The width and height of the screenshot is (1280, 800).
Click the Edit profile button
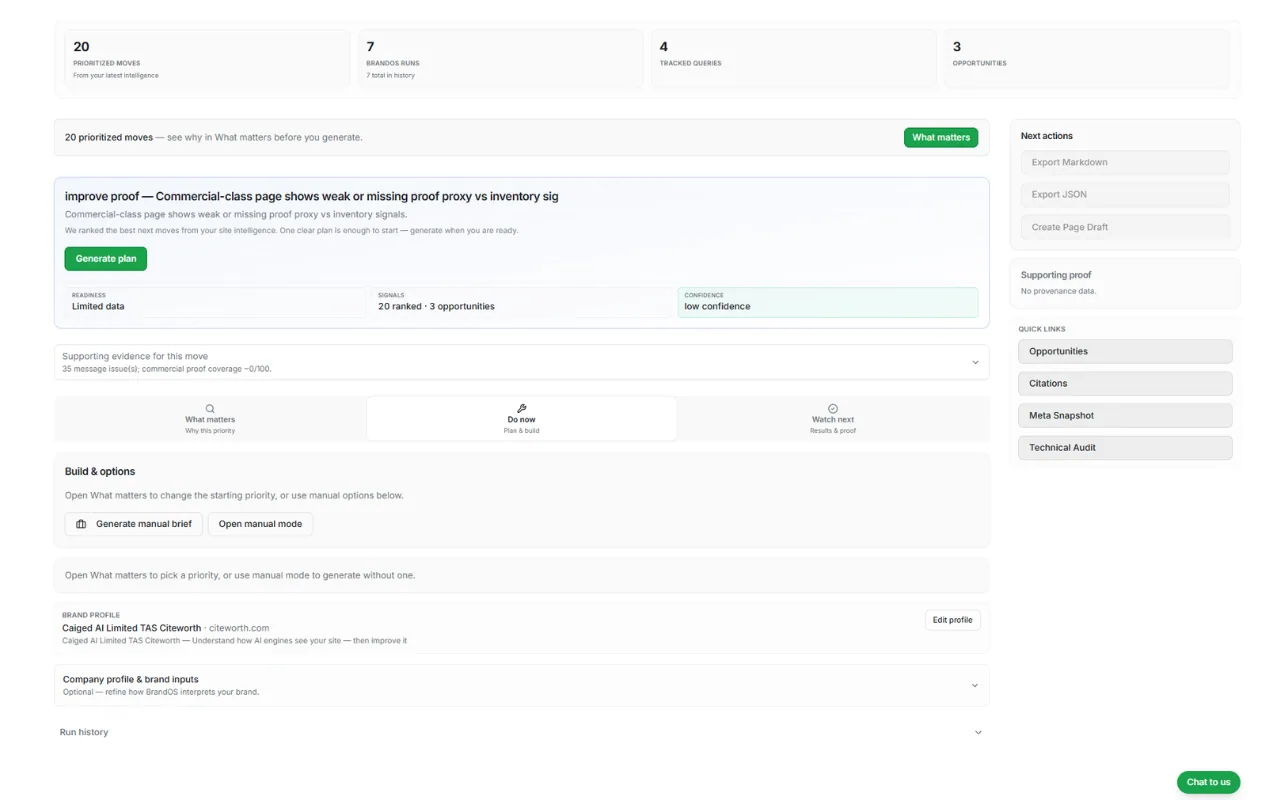952,620
